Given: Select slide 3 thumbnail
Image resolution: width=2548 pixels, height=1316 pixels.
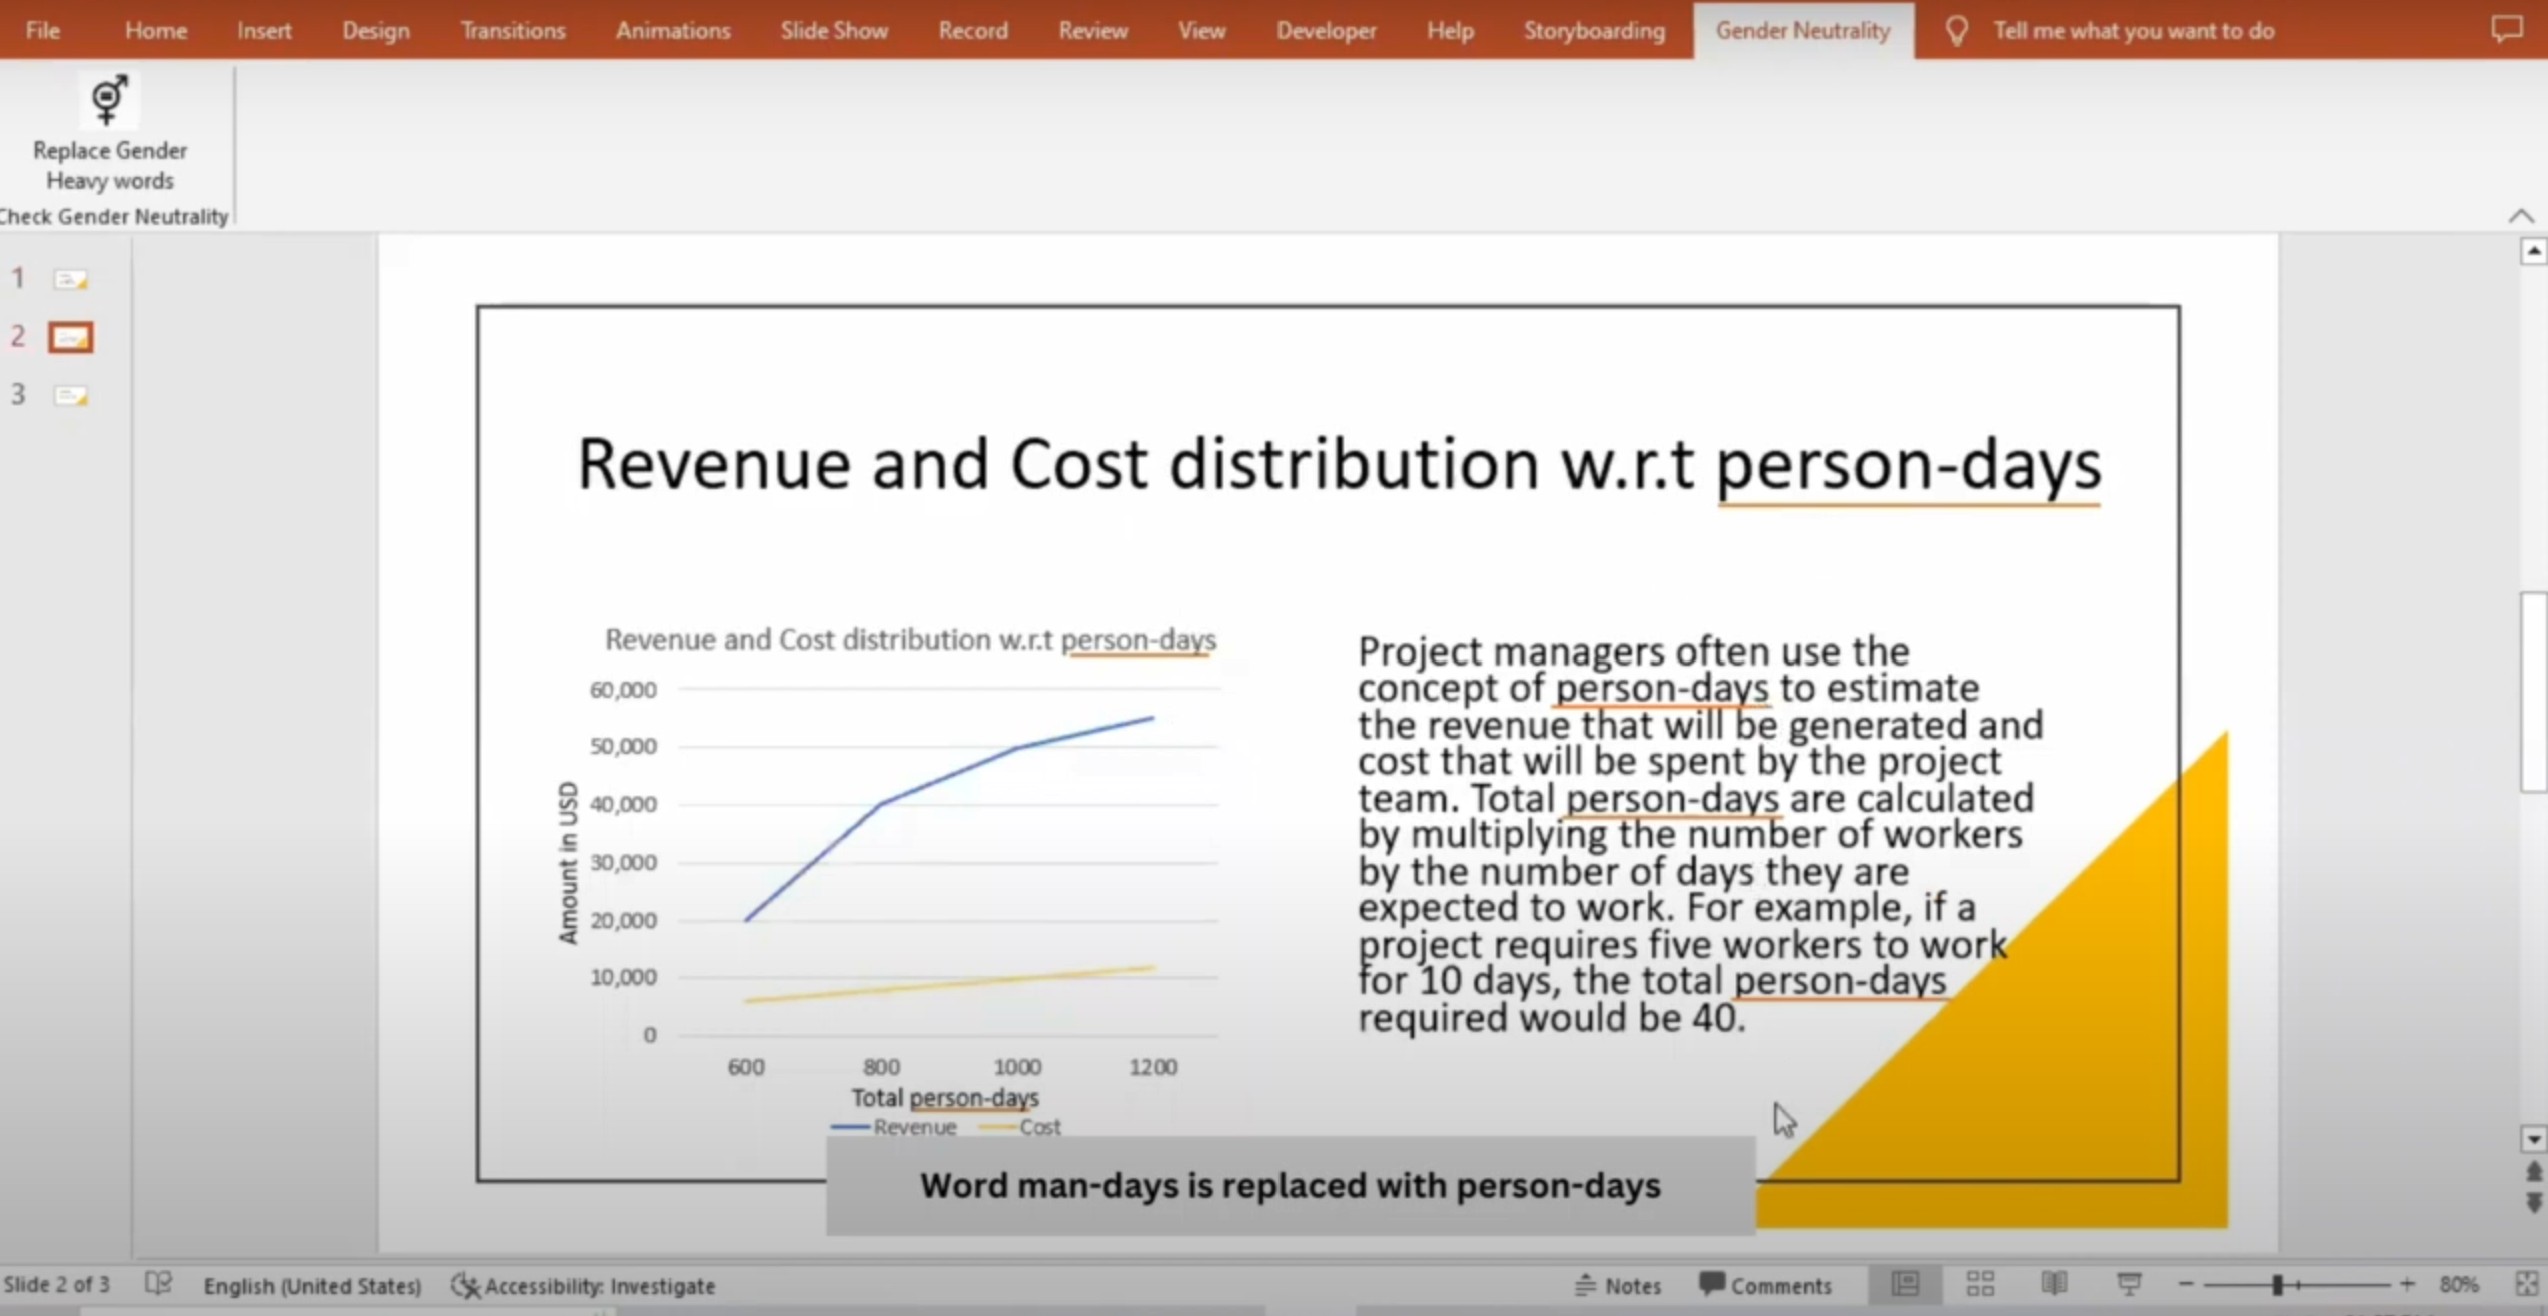Looking at the screenshot, I should (x=70, y=396).
